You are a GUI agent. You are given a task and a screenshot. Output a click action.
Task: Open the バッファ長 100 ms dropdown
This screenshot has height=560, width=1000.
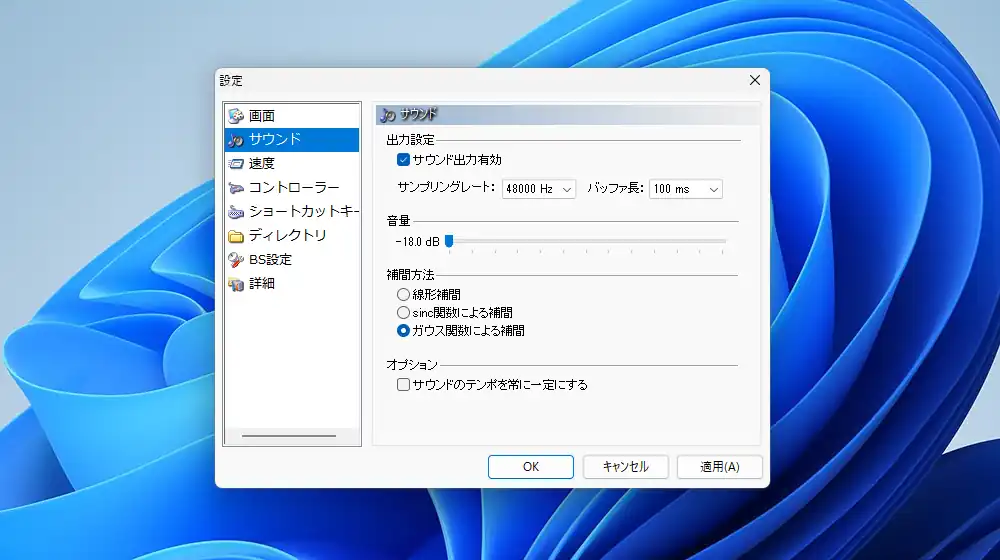[x=686, y=189]
